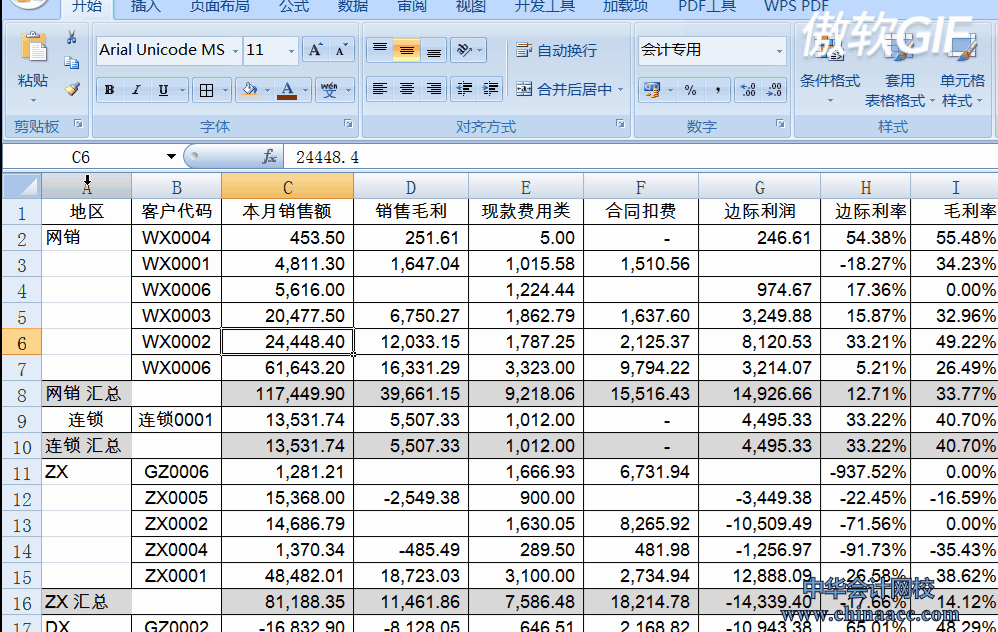Toggle underline with the U icon
The width and height of the screenshot is (998, 632).
click(162, 90)
